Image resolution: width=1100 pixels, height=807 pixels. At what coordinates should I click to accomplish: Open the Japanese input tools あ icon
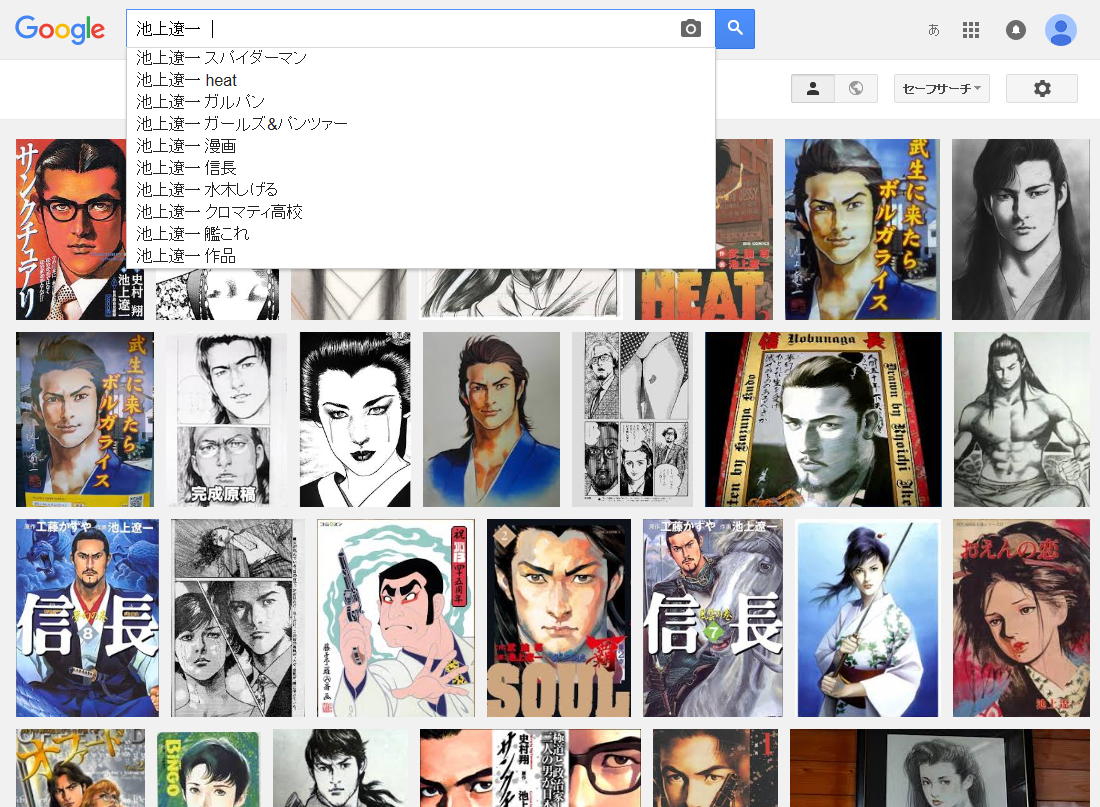(934, 29)
